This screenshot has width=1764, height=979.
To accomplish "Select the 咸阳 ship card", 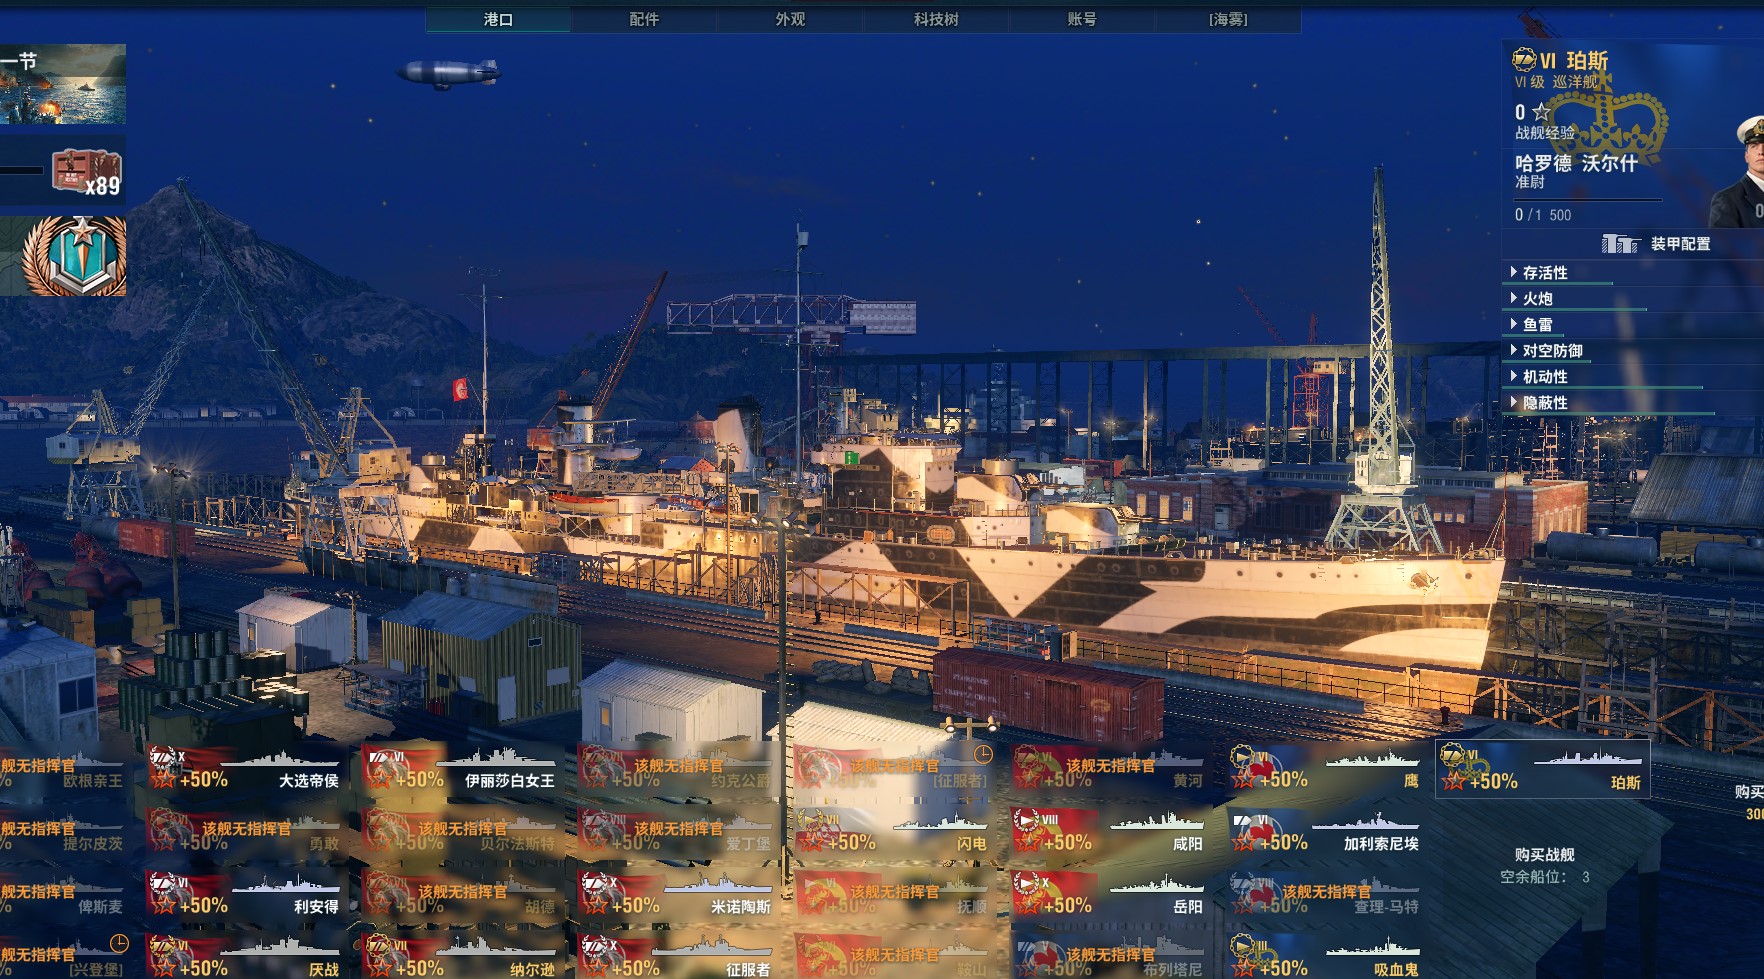I will tap(1108, 830).
